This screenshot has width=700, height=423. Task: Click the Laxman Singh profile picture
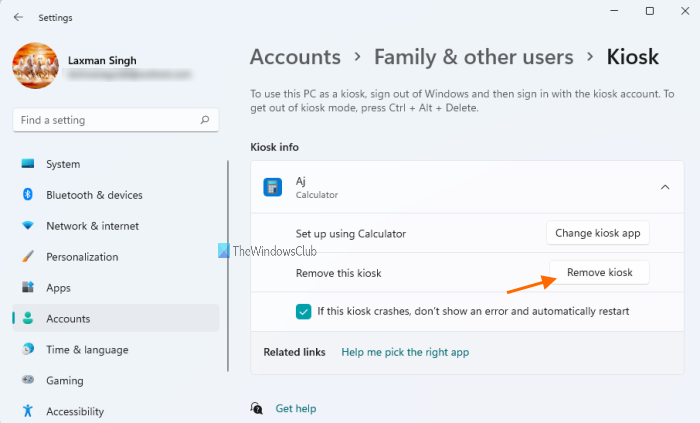pyautogui.click(x=36, y=69)
